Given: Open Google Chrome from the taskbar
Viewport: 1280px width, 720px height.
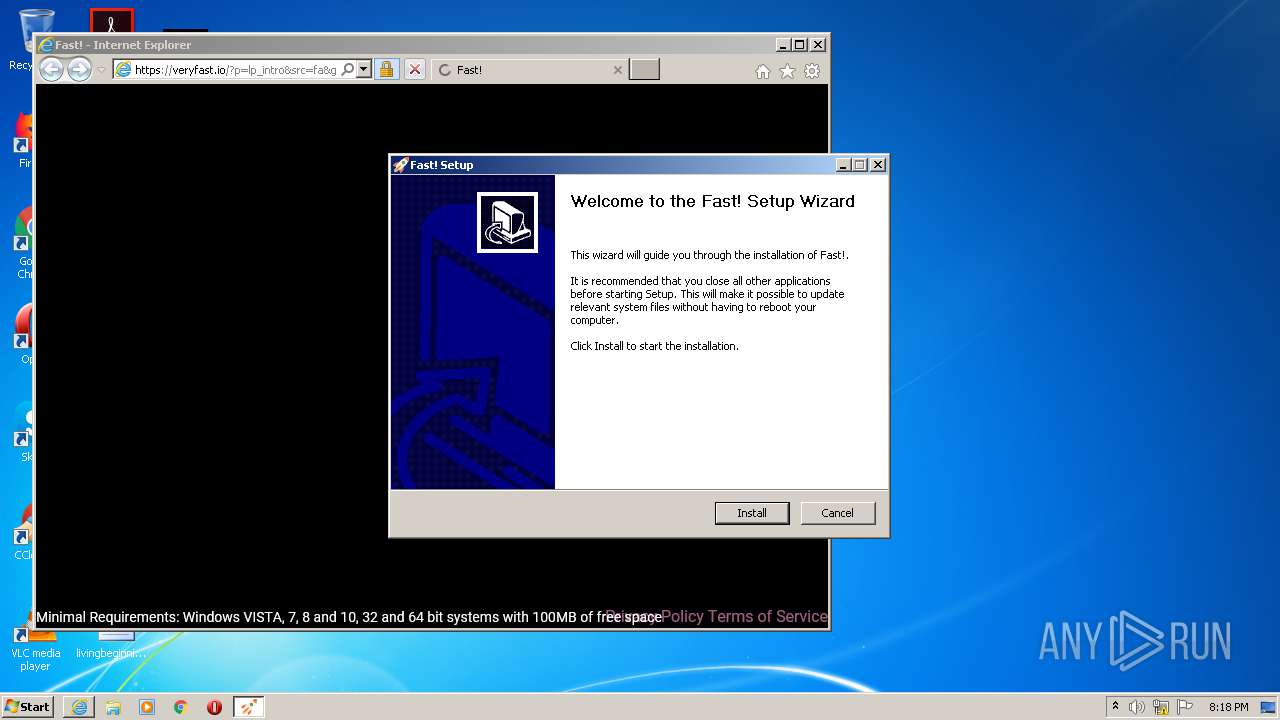Looking at the screenshot, I should click(x=181, y=707).
